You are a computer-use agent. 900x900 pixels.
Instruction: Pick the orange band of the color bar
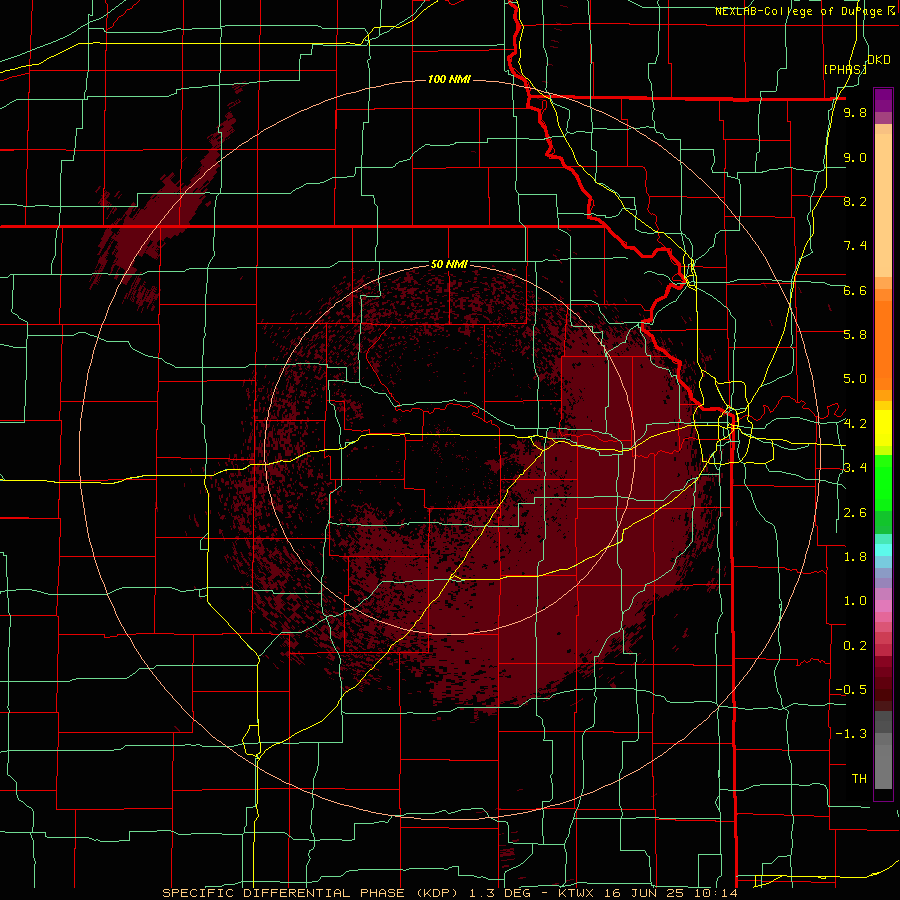883,345
